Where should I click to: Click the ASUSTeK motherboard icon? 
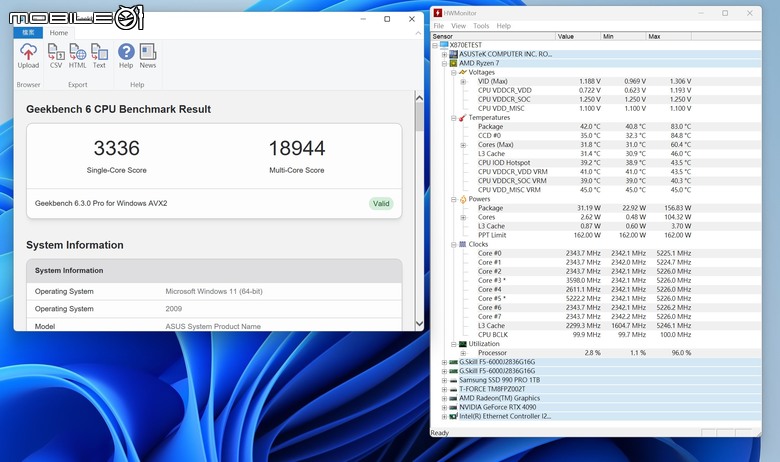pyautogui.click(x=453, y=54)
